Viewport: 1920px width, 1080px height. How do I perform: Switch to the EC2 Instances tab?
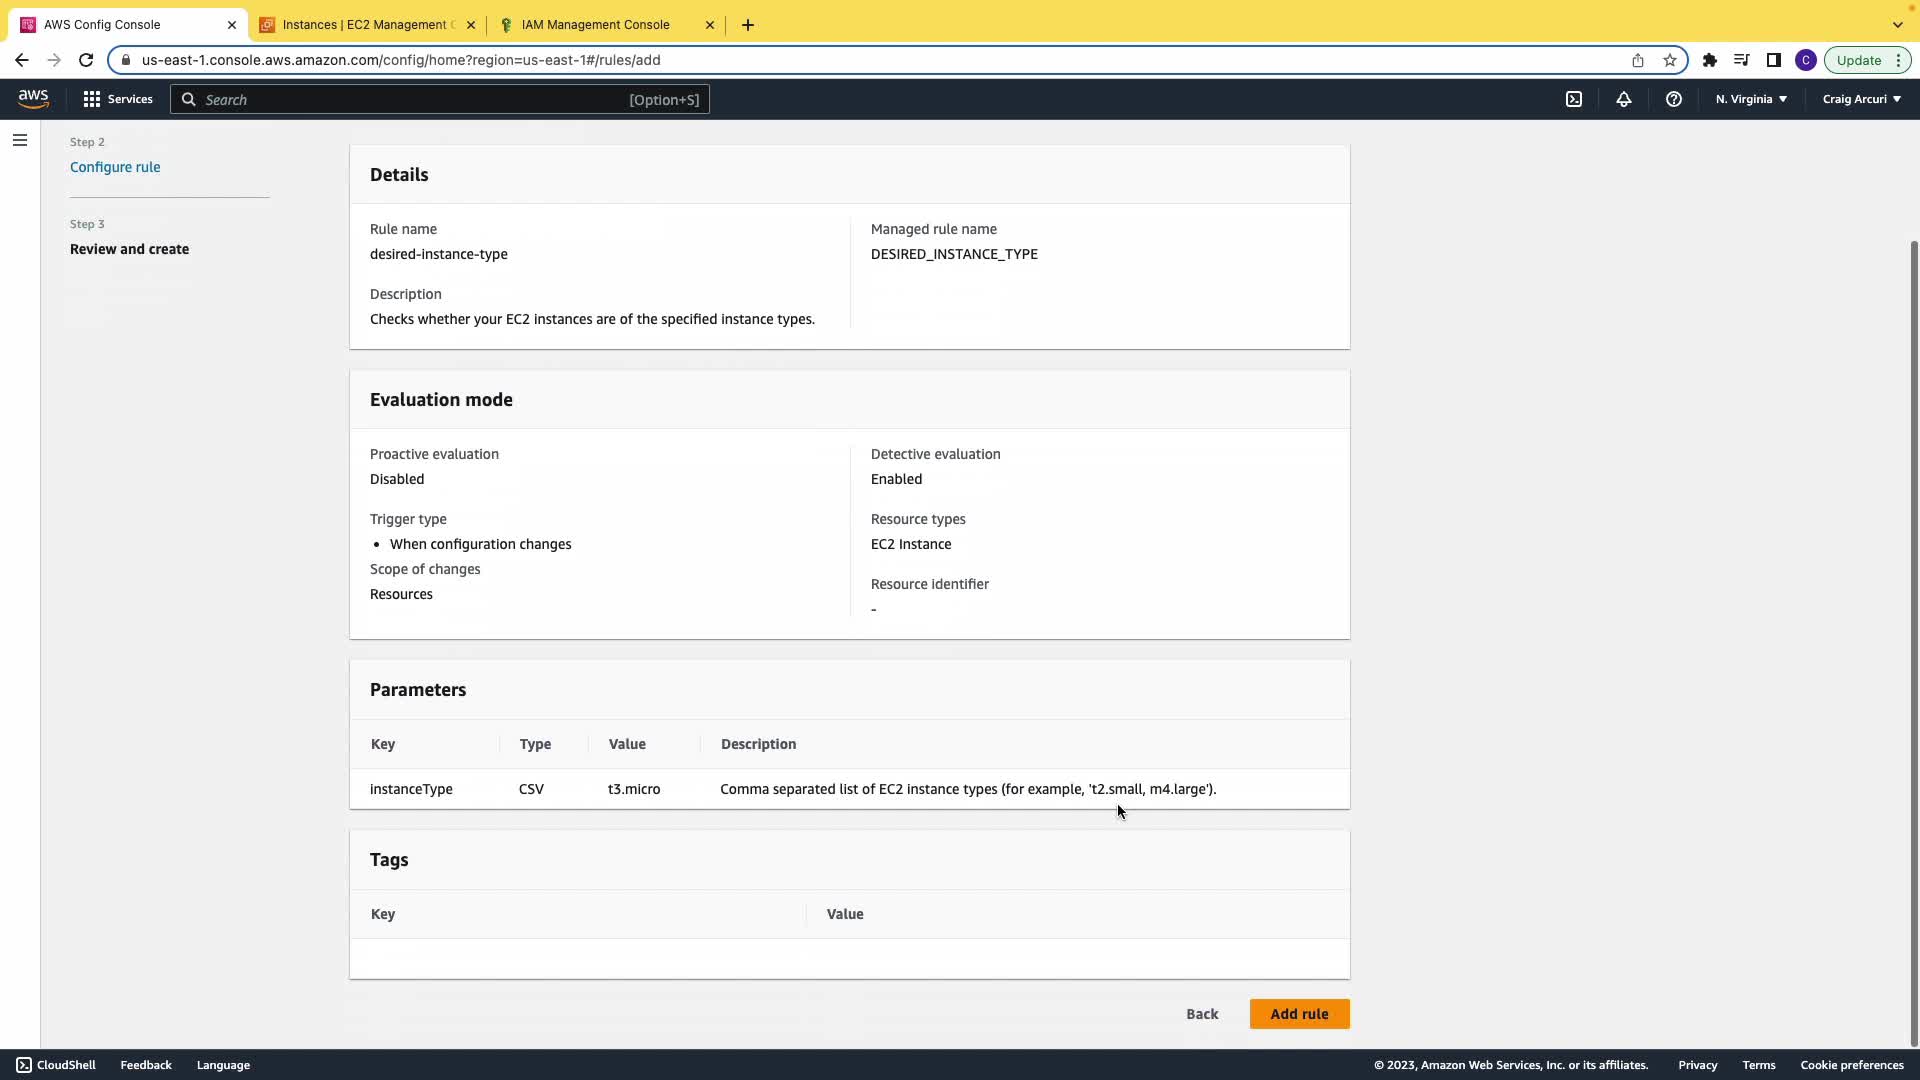pos(364,24)
